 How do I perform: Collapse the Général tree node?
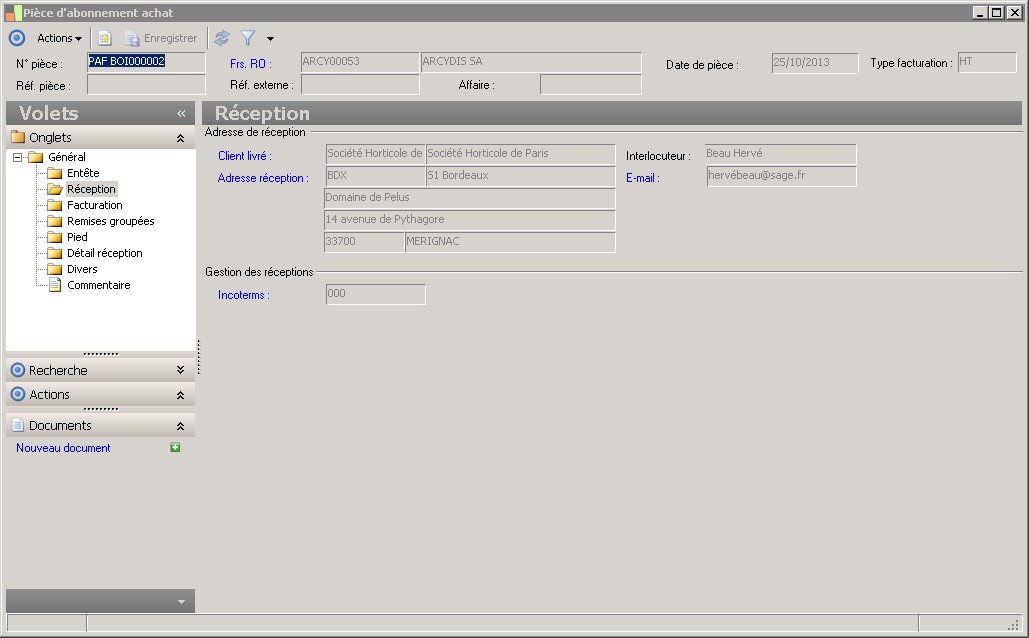click(18, 157)
